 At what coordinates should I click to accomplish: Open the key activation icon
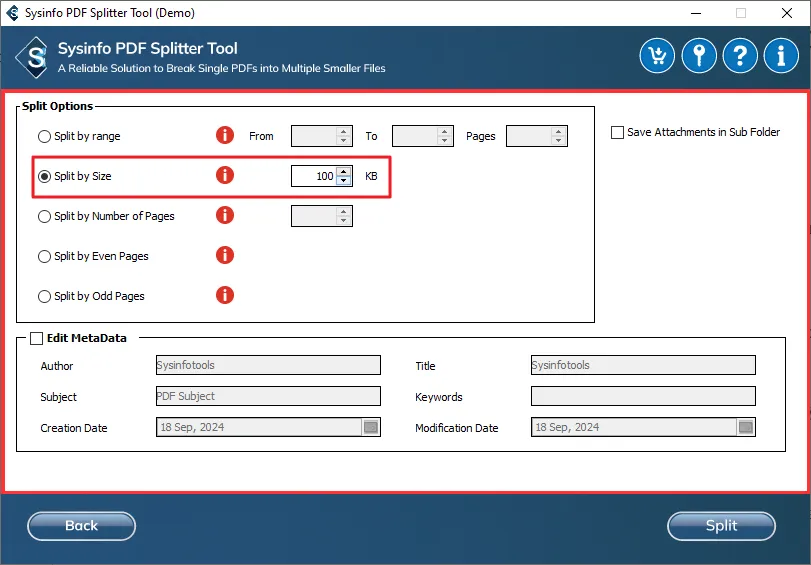pos(699,56)
